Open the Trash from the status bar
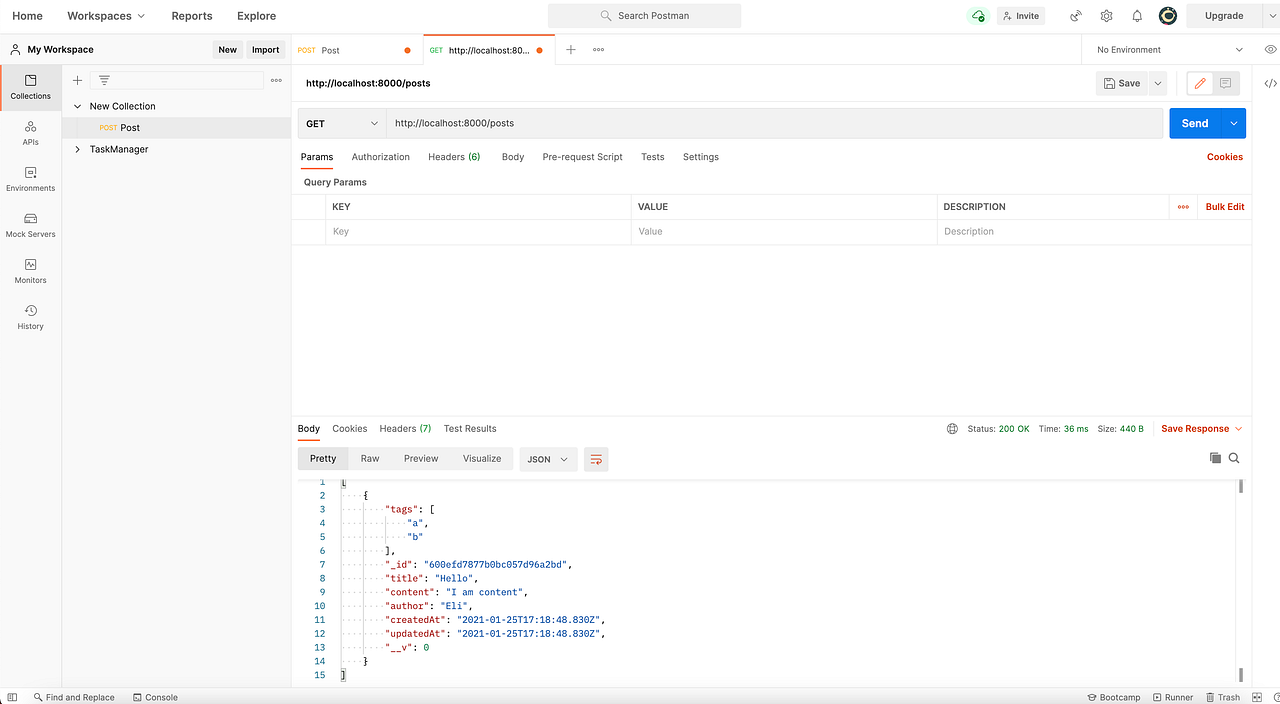 [1223, 697]
